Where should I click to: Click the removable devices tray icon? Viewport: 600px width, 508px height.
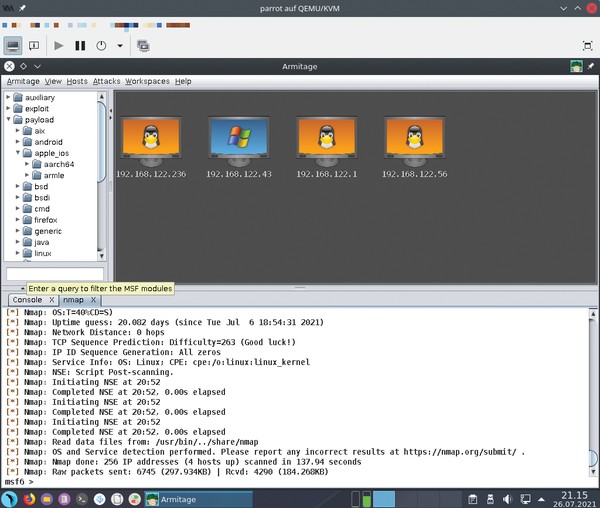tap(490, 499)
